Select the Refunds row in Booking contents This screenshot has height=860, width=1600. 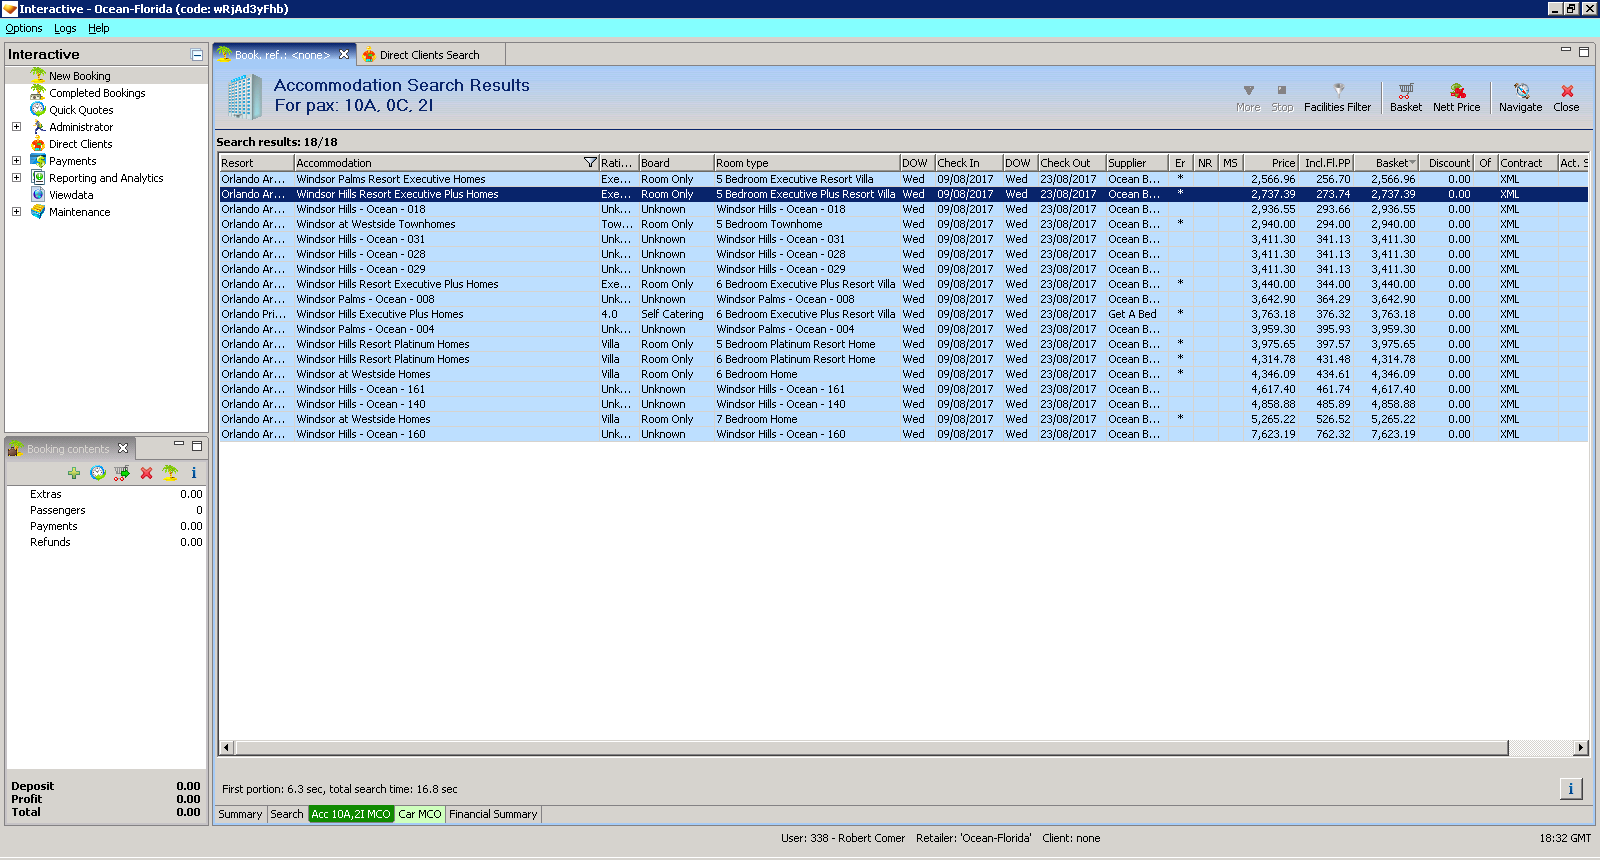tap(107, 542)
